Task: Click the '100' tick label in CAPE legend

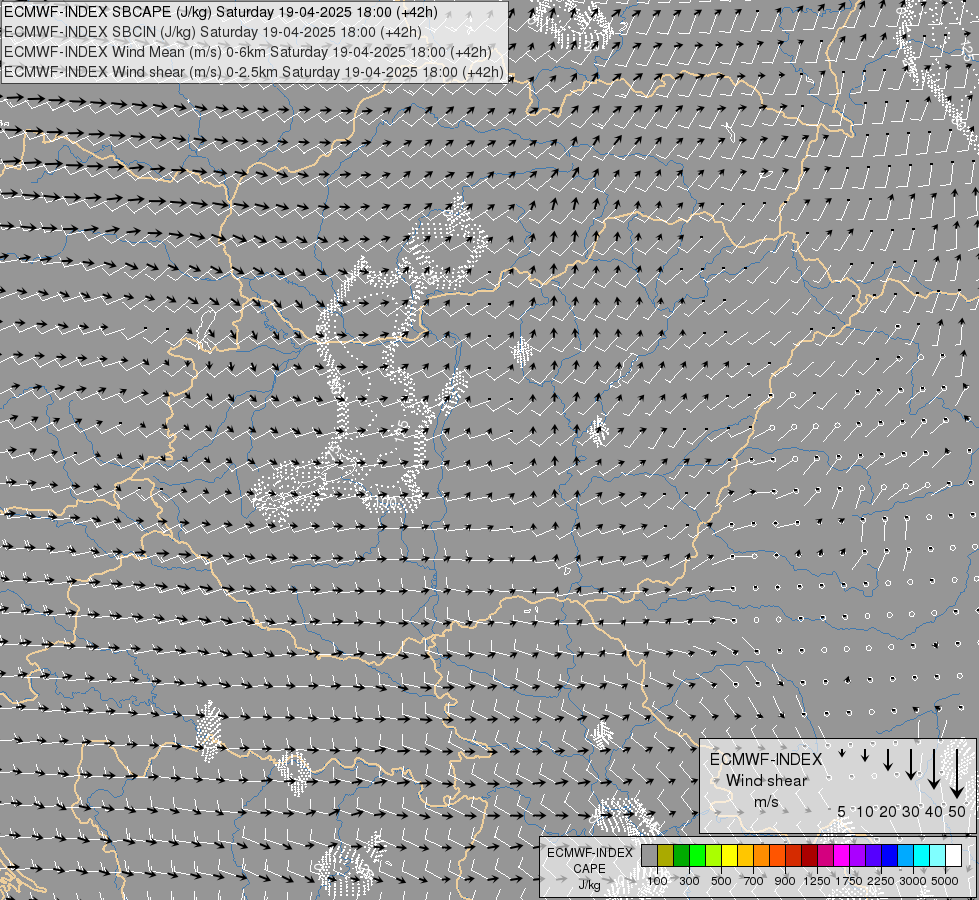Action: pos(657,881)
